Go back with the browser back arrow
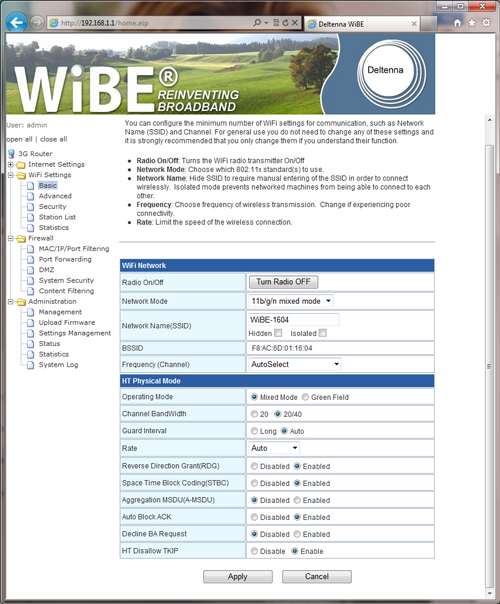The height and width of the screenshot is (604, 500). pyautogui.click(x=17, y=22)
